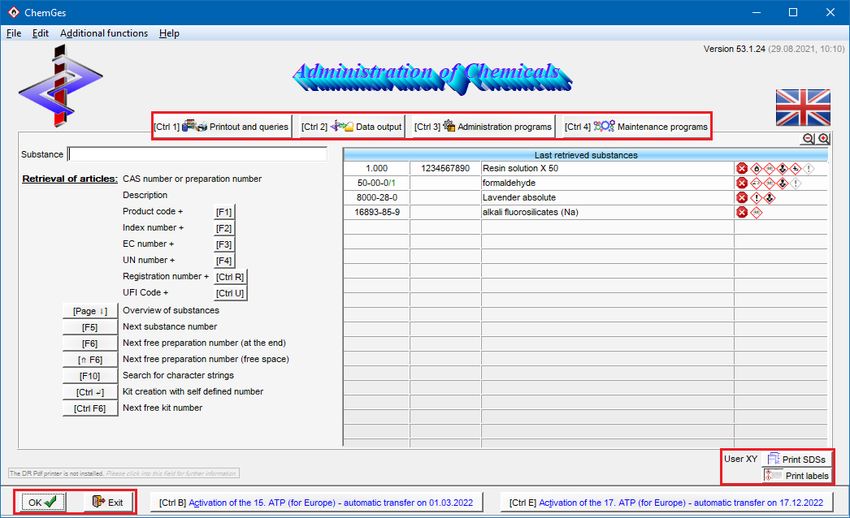Select the Resin solution X 50 cell
Viewport: 850px width, 518px height.
pyautogui.click(x=608, y=169)
